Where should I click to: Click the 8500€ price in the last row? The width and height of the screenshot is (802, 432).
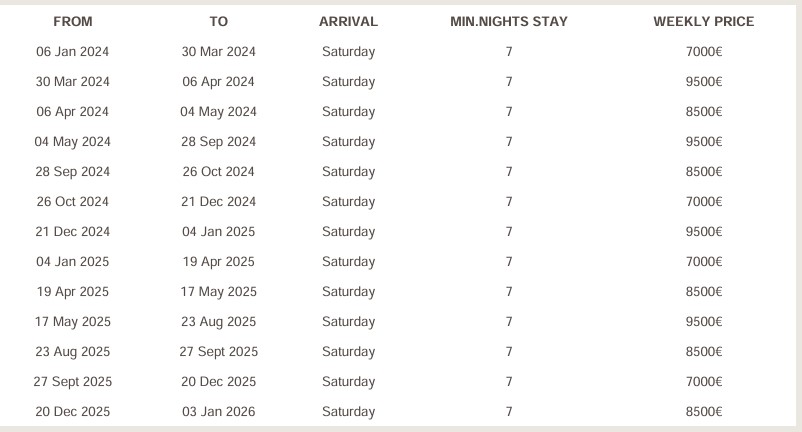pyautogui.click(x=704, y=412)
